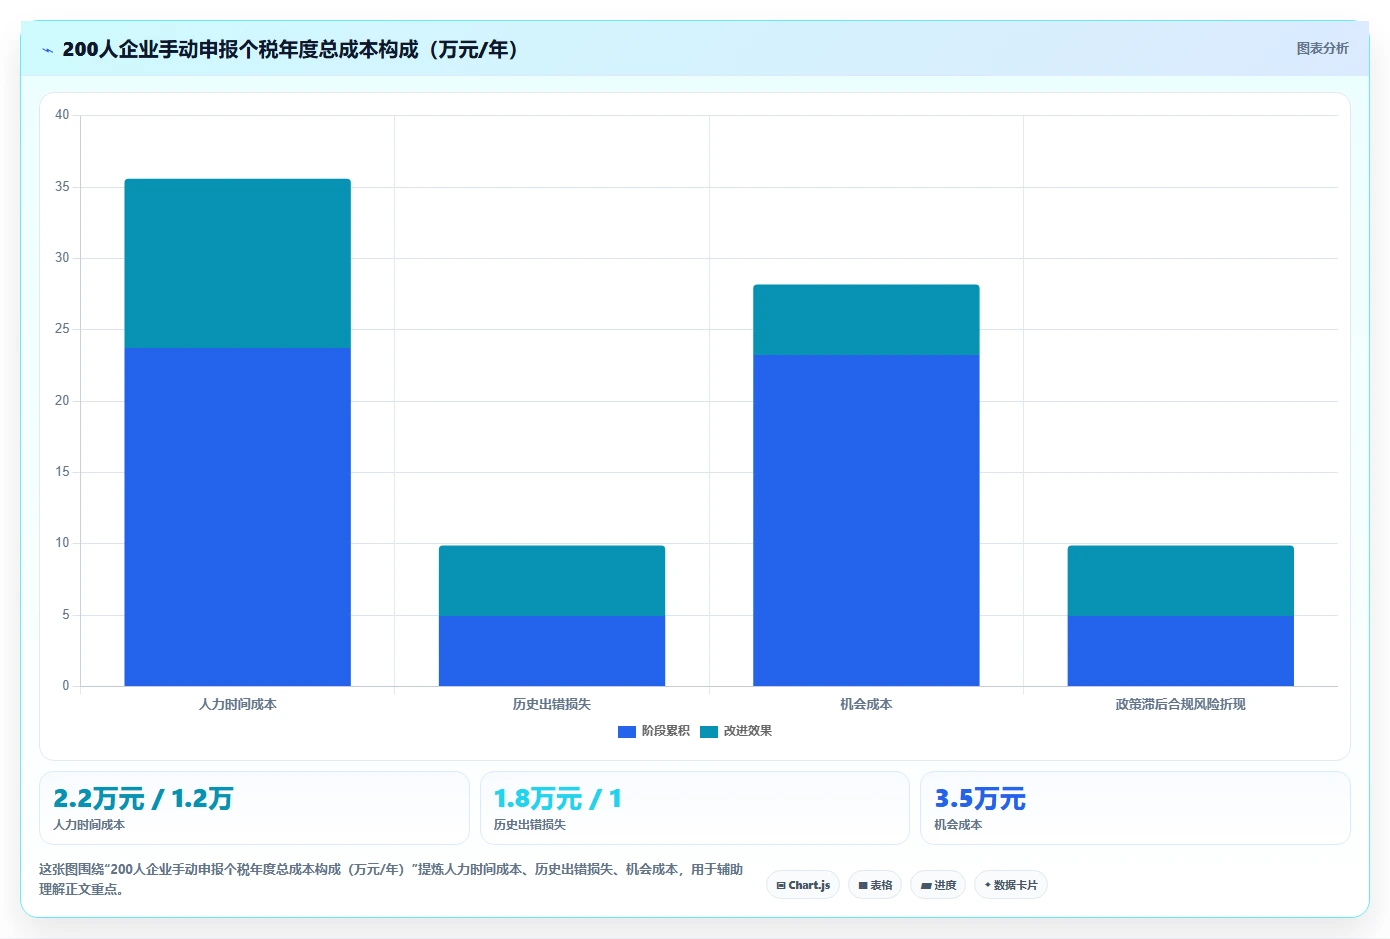Click the lightning icon beside the chart title
The image size is (1390, 939).
coord(47,50)
